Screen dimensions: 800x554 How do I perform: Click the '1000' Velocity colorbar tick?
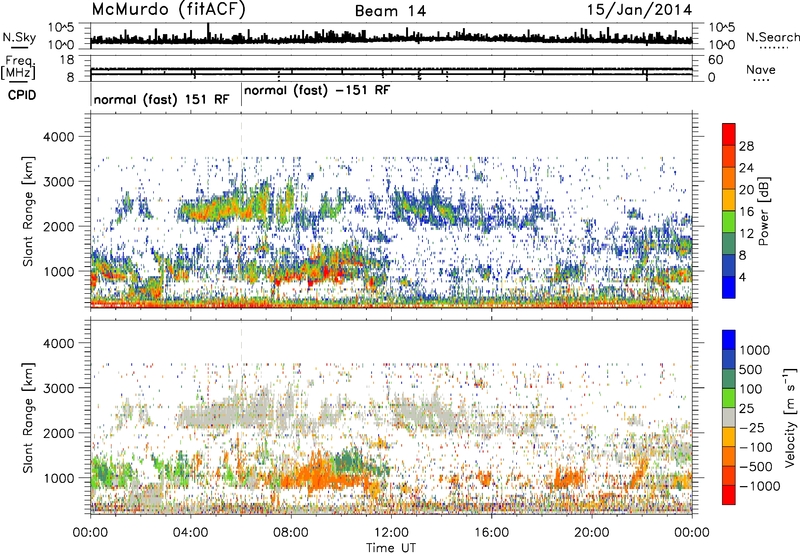pos(755,350)
